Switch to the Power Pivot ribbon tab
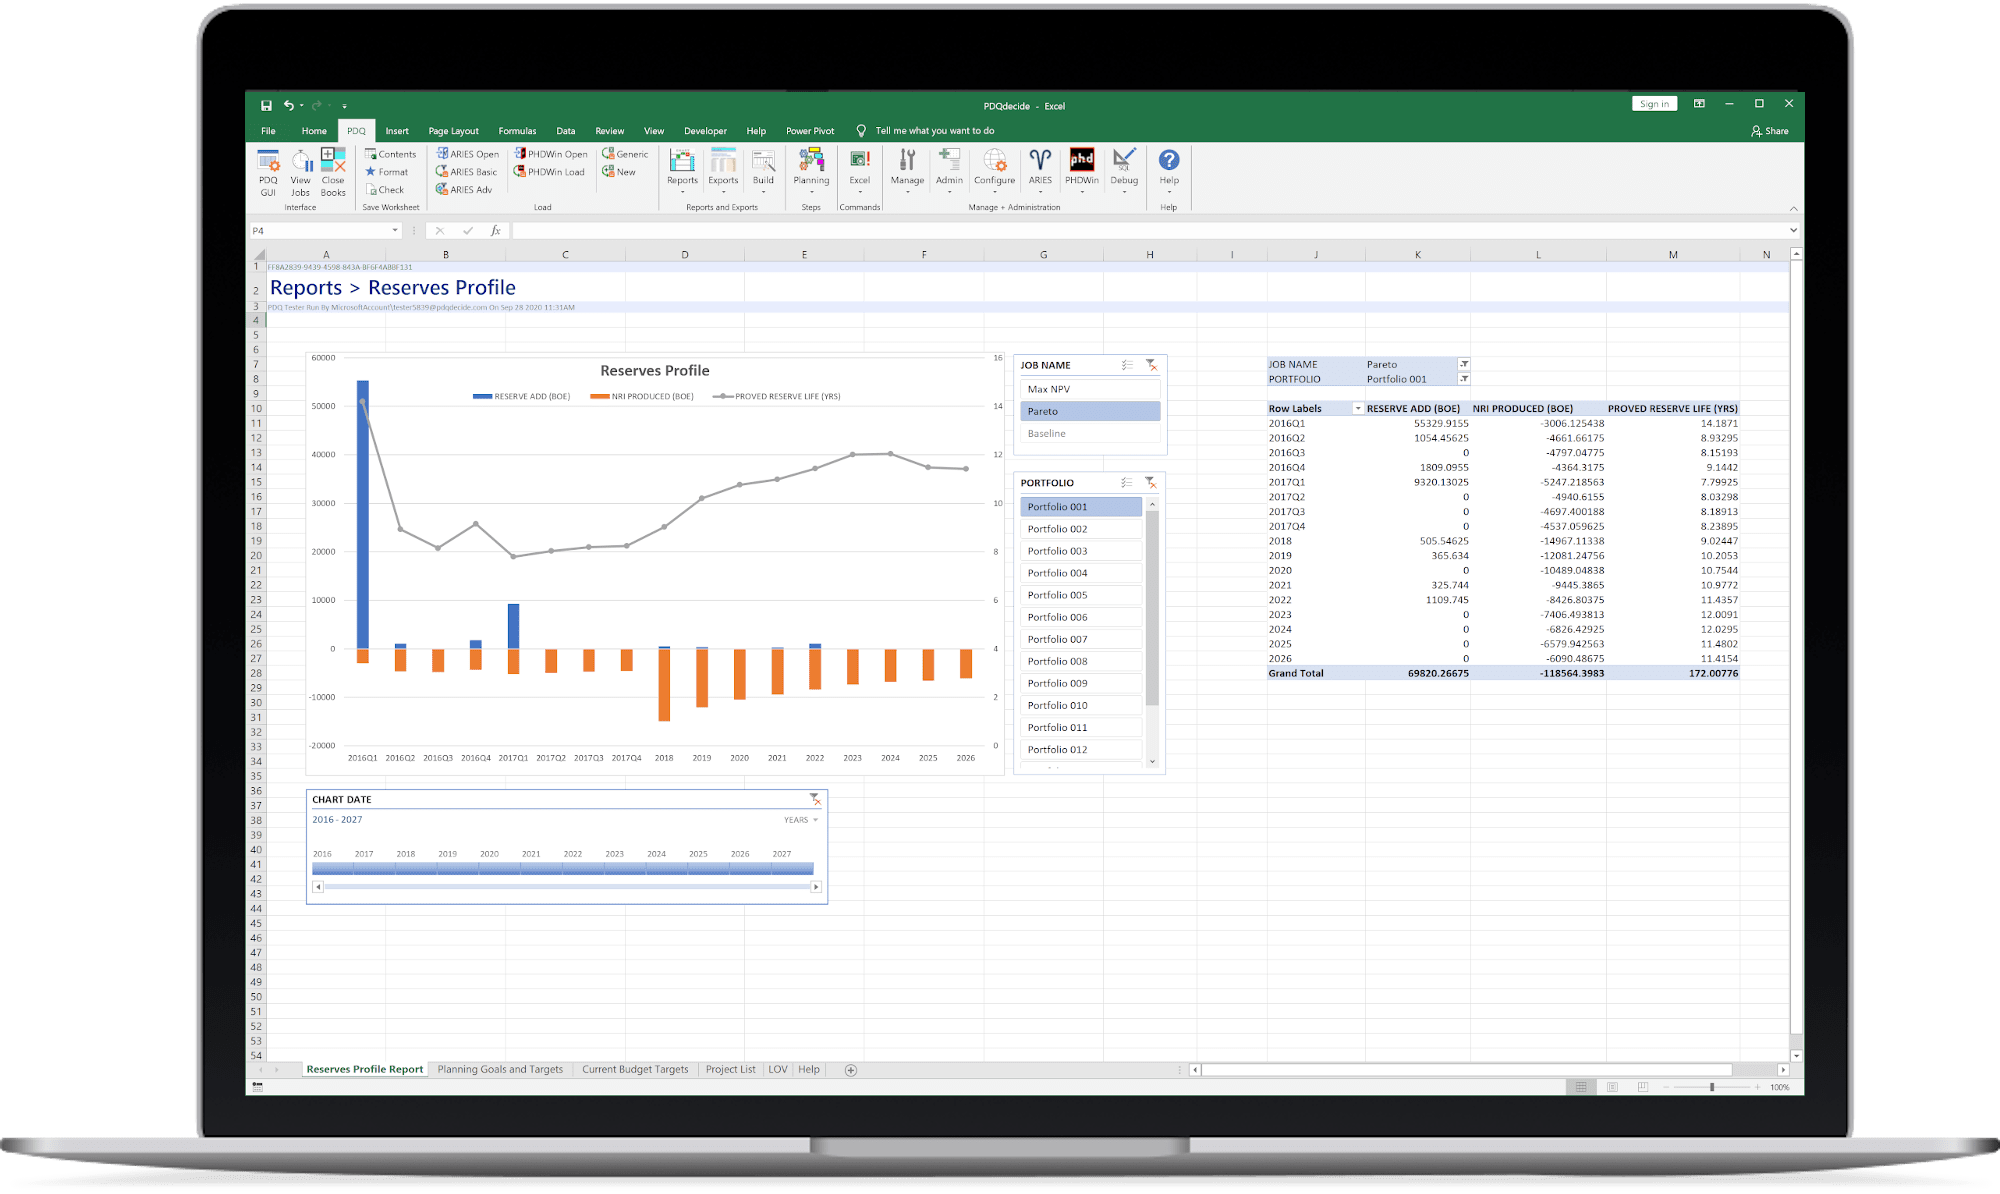Viewport: 2000px width, 1194px height. [809, 131]
